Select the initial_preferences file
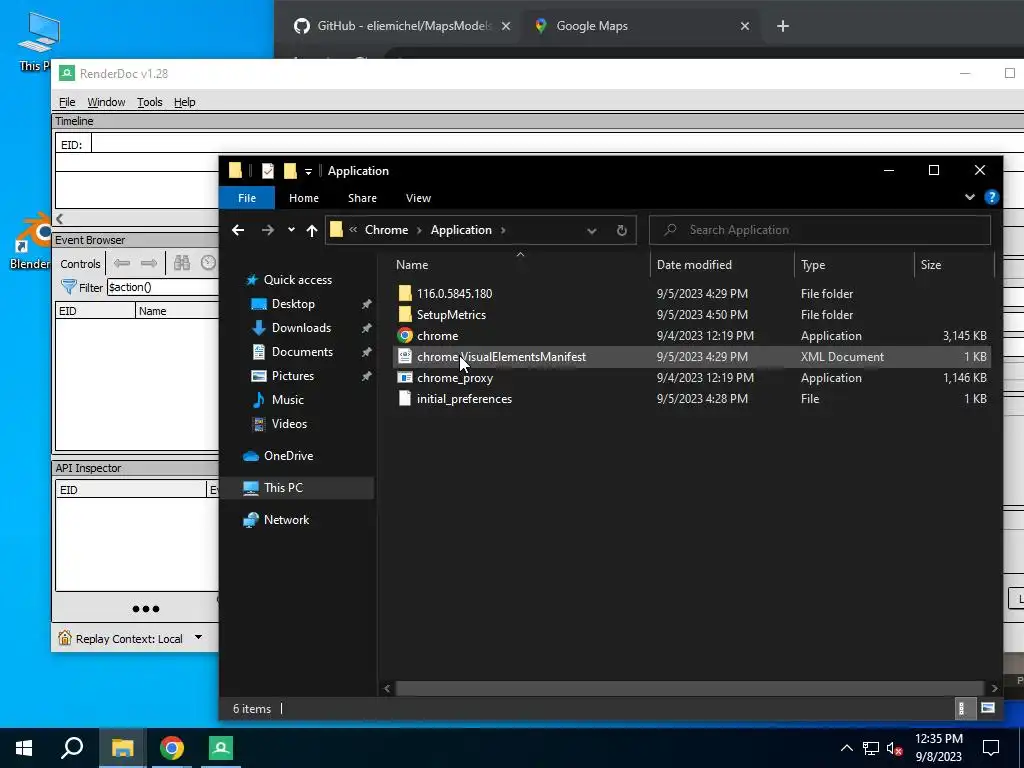 (464, 398)
